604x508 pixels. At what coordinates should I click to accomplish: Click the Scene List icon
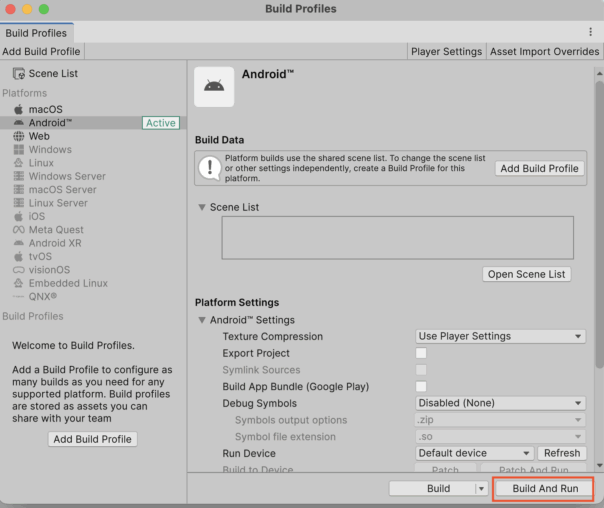pyautogui.click(x=18, y=73)
